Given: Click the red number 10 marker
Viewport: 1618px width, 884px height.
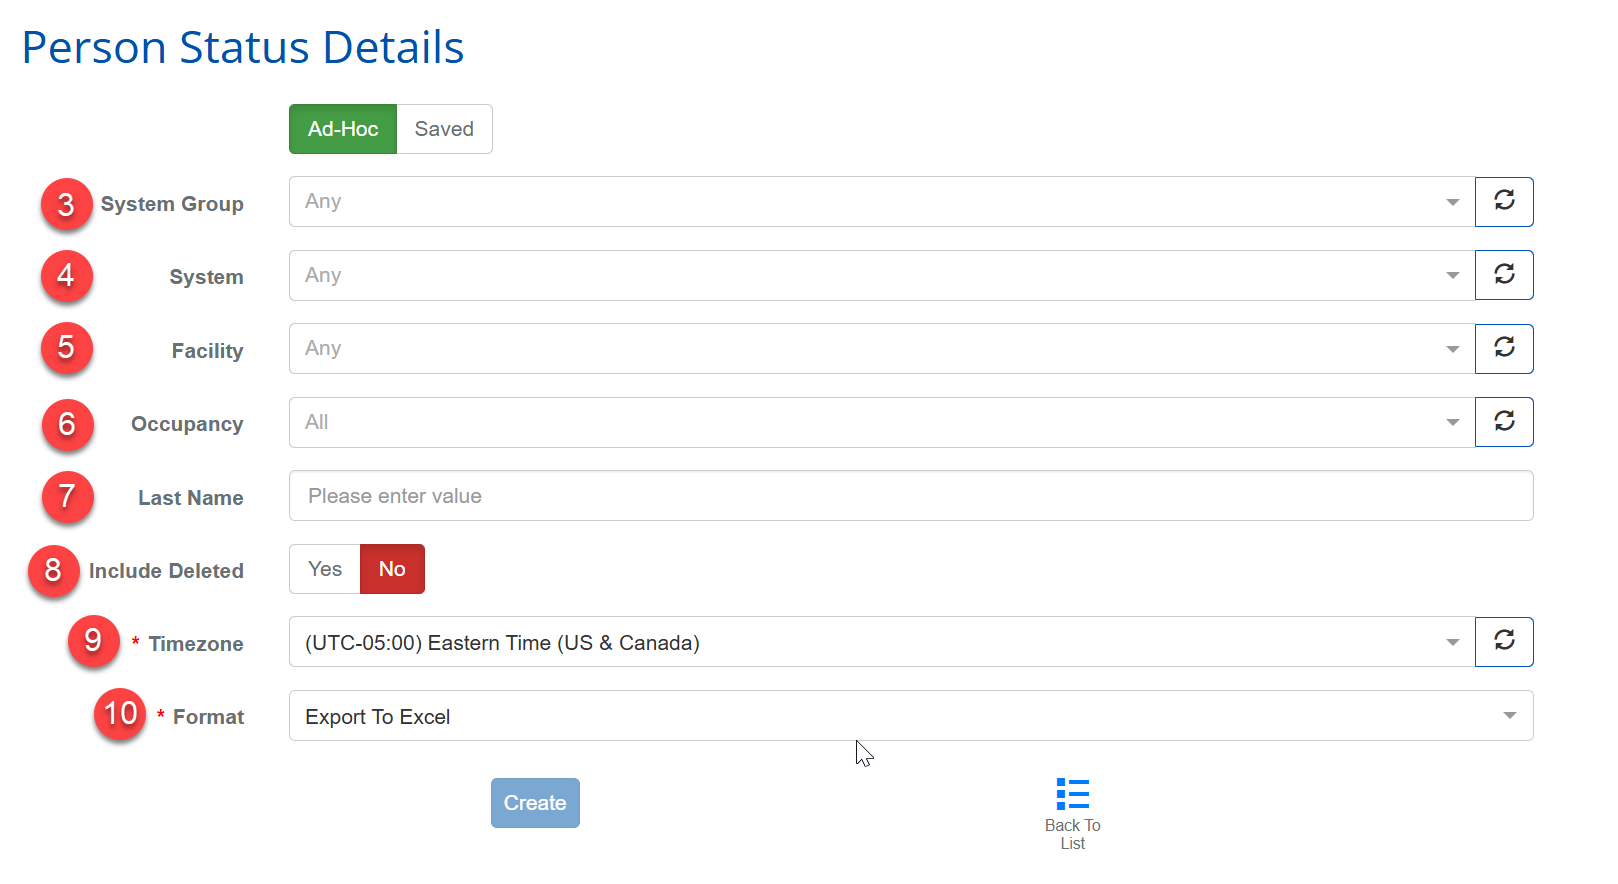Looking at the screenshot, I should 120,714.
